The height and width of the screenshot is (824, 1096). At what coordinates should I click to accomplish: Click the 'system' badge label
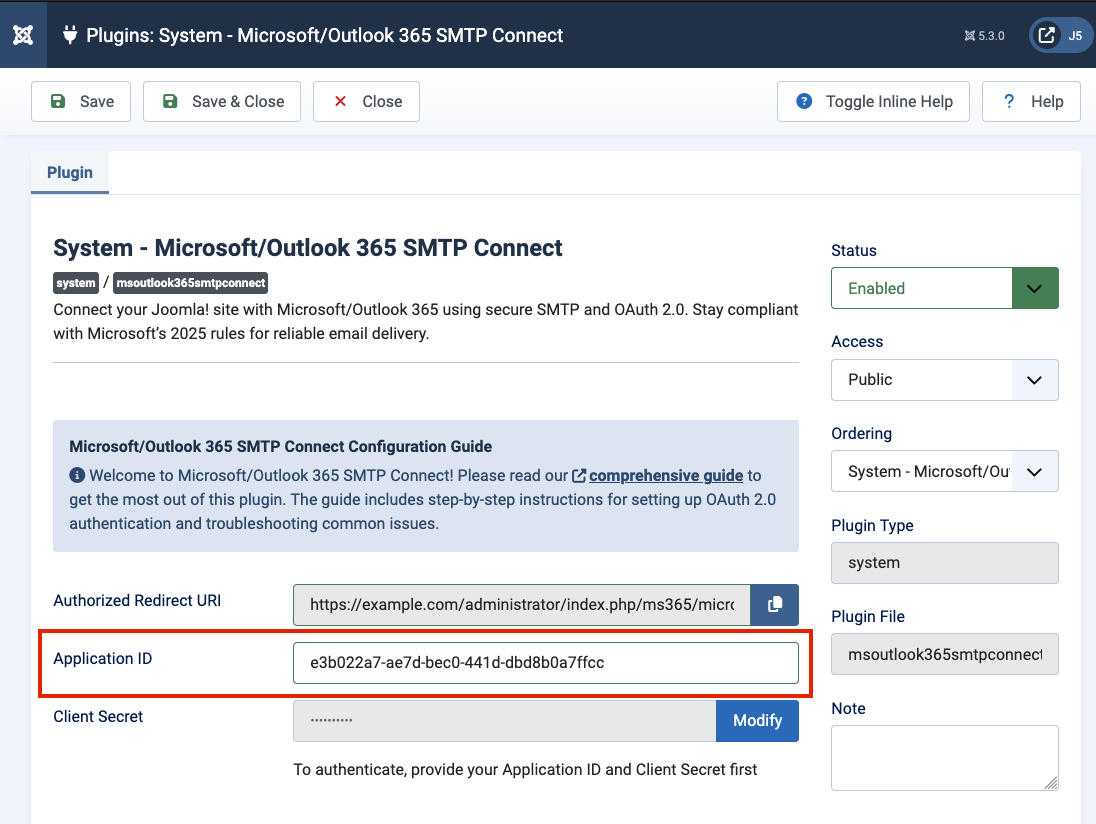click(76, 283)
